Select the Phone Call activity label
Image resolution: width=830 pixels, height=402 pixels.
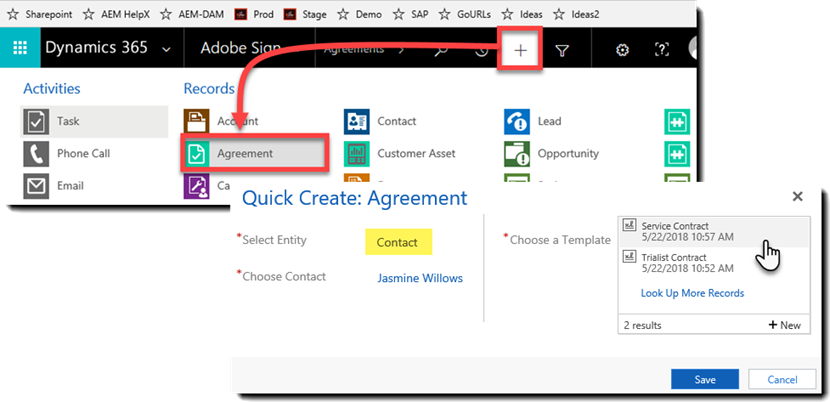(x=84, y=154)
